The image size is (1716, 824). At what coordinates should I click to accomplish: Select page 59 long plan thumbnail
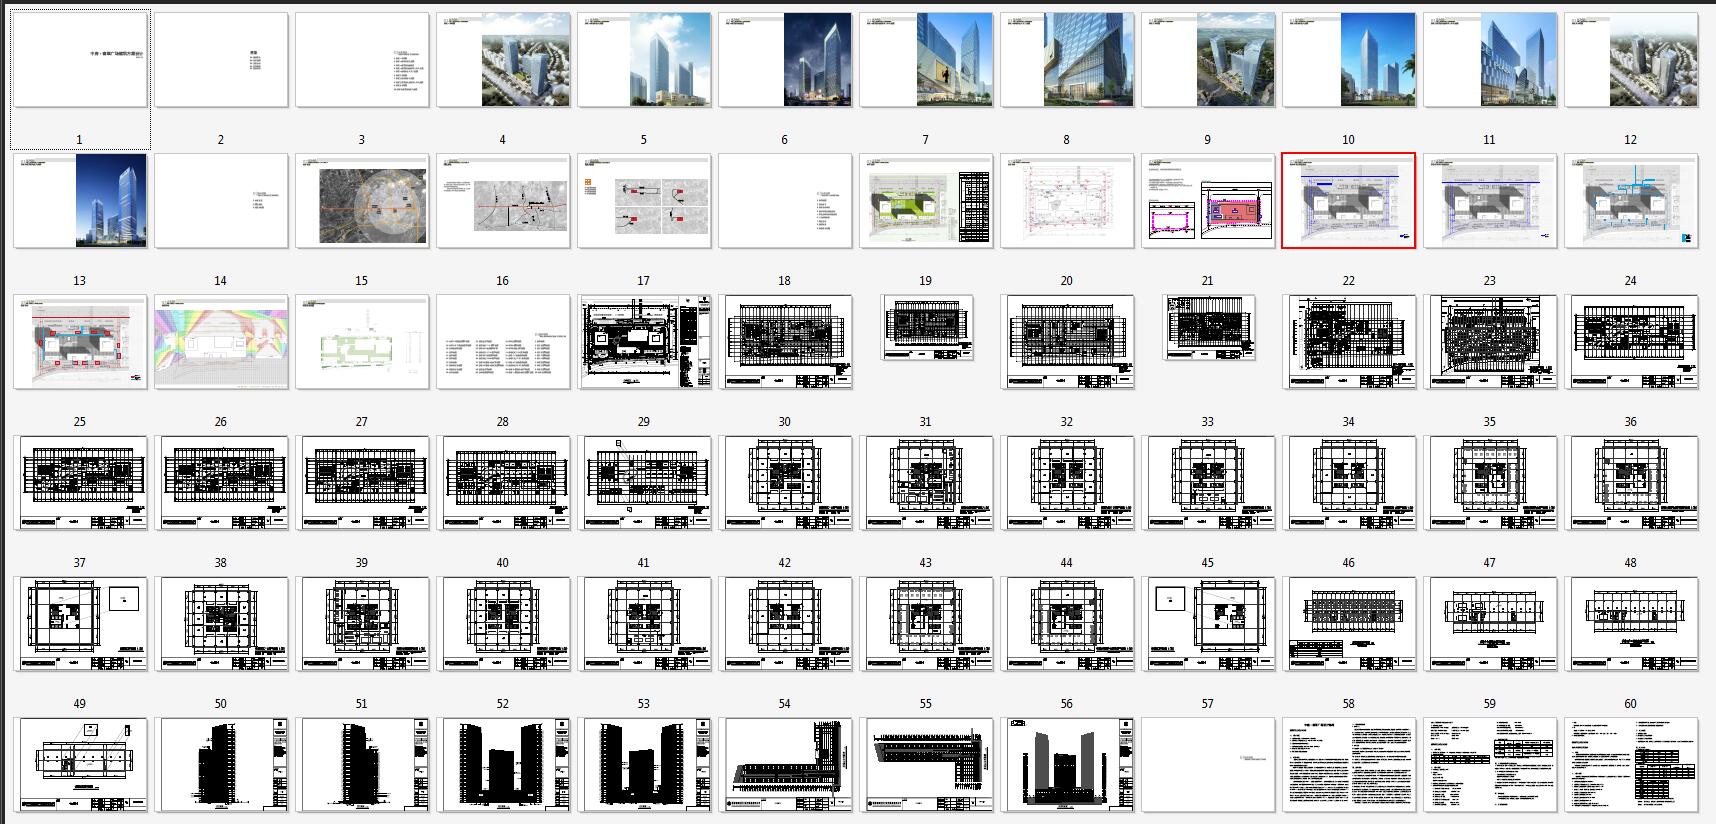click(1492, 624)
